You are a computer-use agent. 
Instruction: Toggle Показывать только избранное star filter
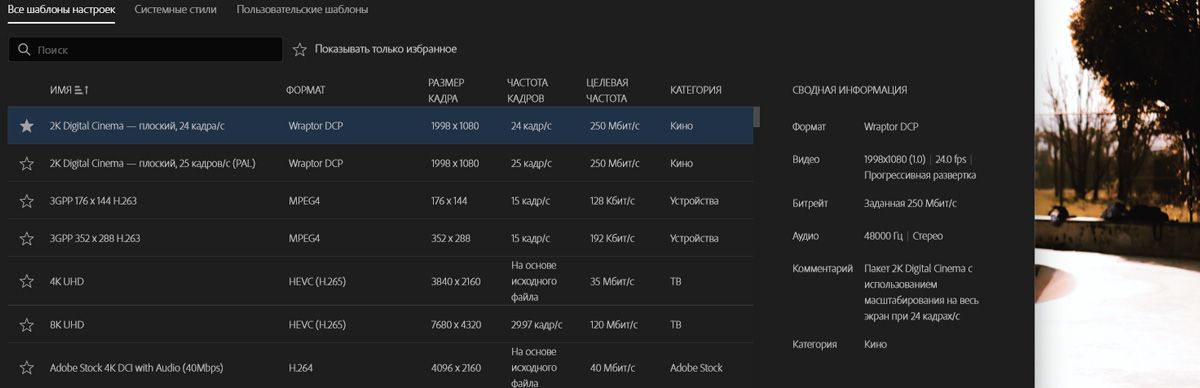[x=299, y=49]
